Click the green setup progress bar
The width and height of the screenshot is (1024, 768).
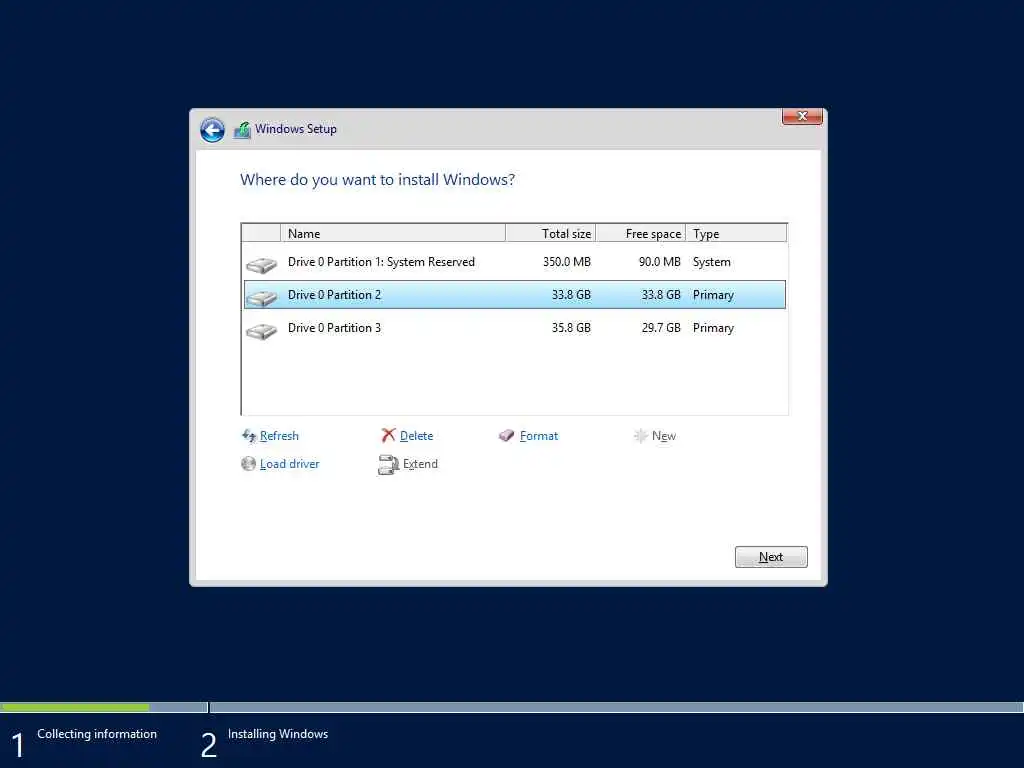coord(75,707)
